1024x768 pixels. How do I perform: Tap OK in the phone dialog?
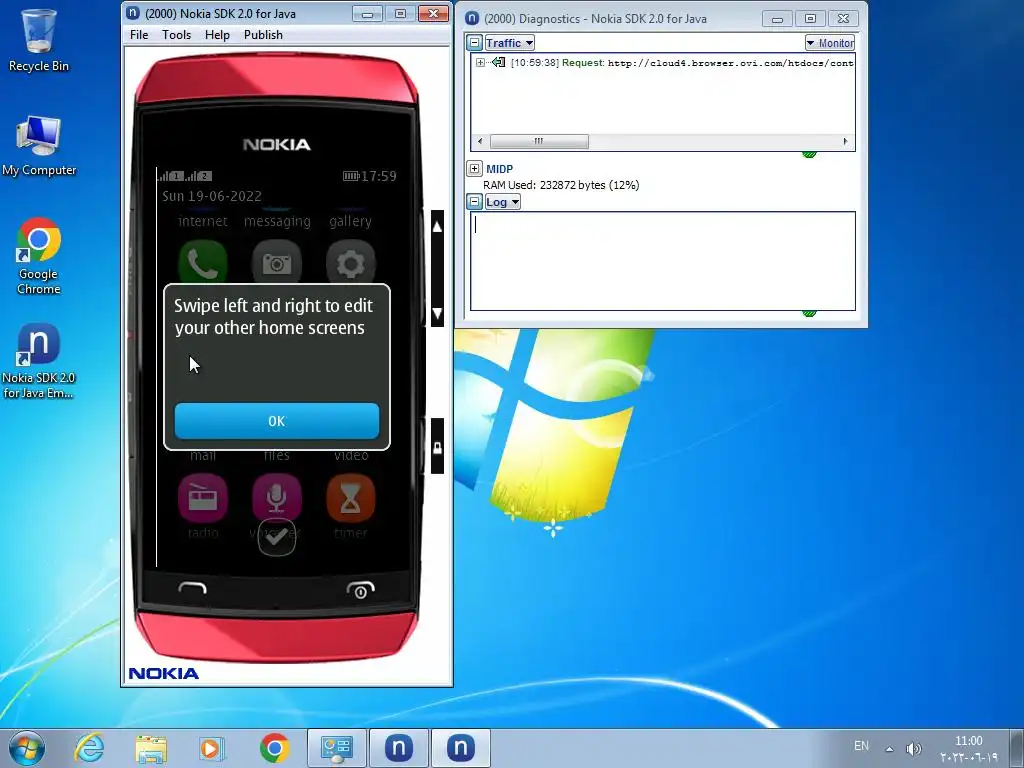(276, 421)
